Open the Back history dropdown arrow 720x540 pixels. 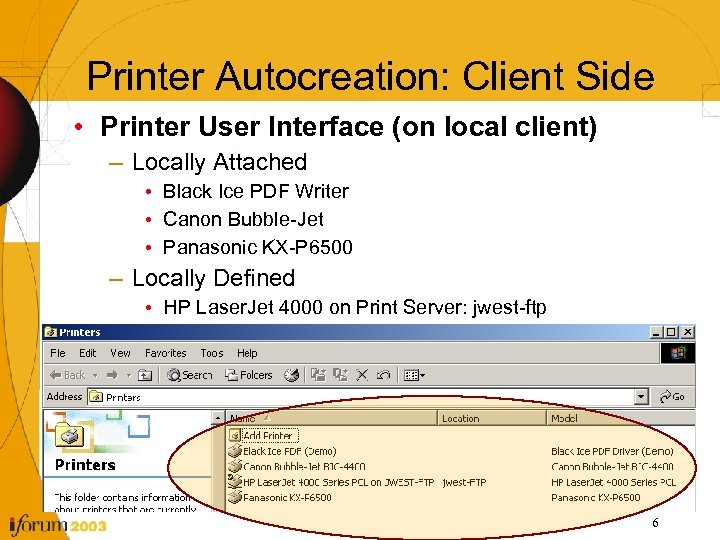(96, 376)
